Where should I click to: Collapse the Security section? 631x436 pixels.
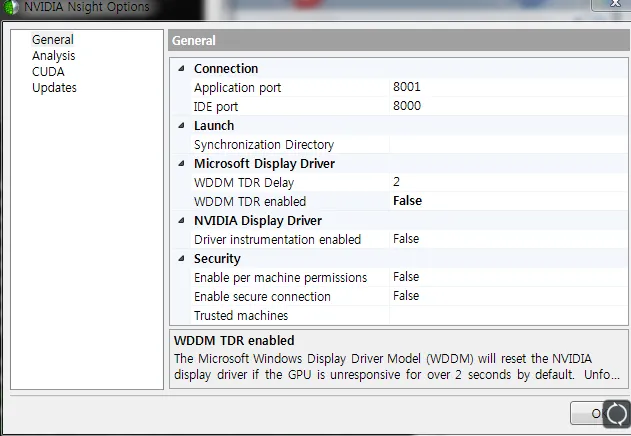[x=181, y=258]
